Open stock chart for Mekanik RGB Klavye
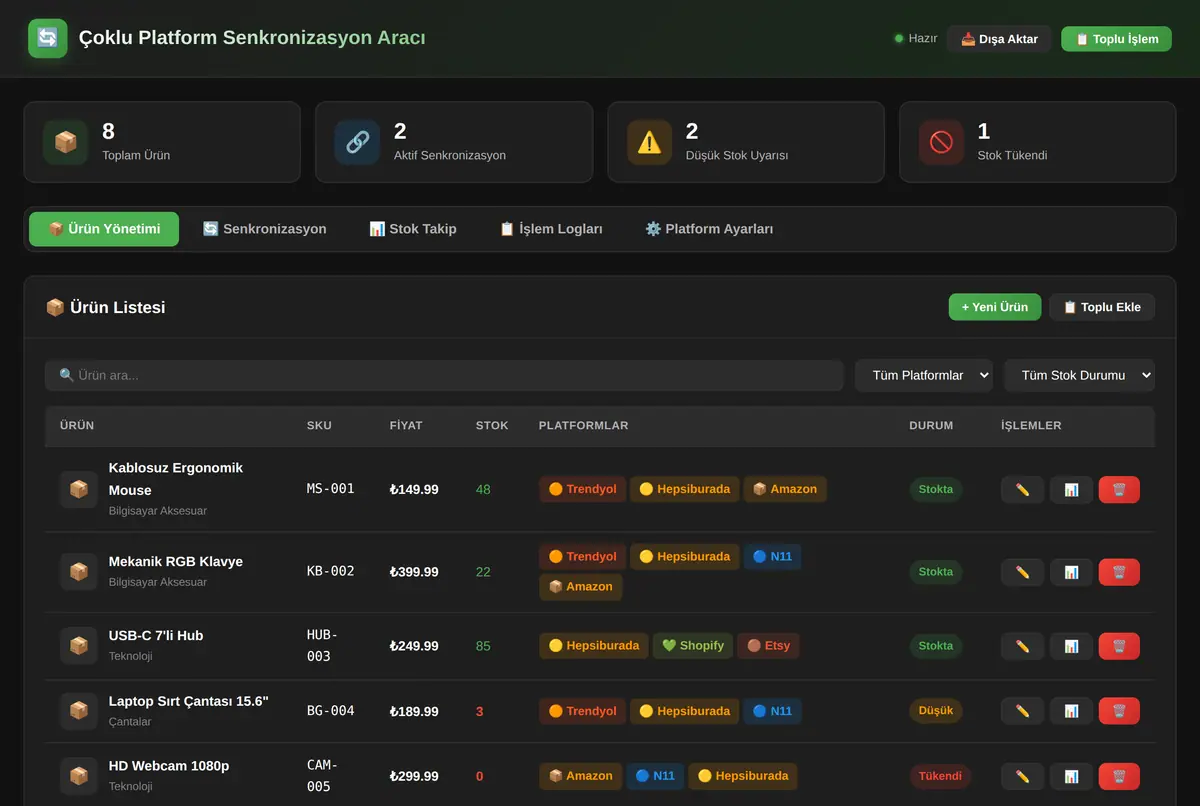This screenshot has width=1200, height=806. click(1071, 572)
